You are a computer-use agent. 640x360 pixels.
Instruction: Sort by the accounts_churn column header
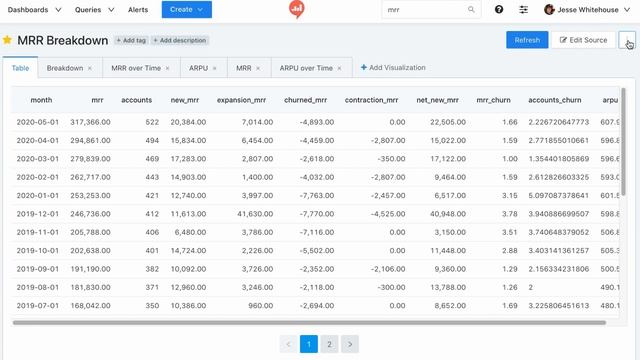tap(555, 100)
